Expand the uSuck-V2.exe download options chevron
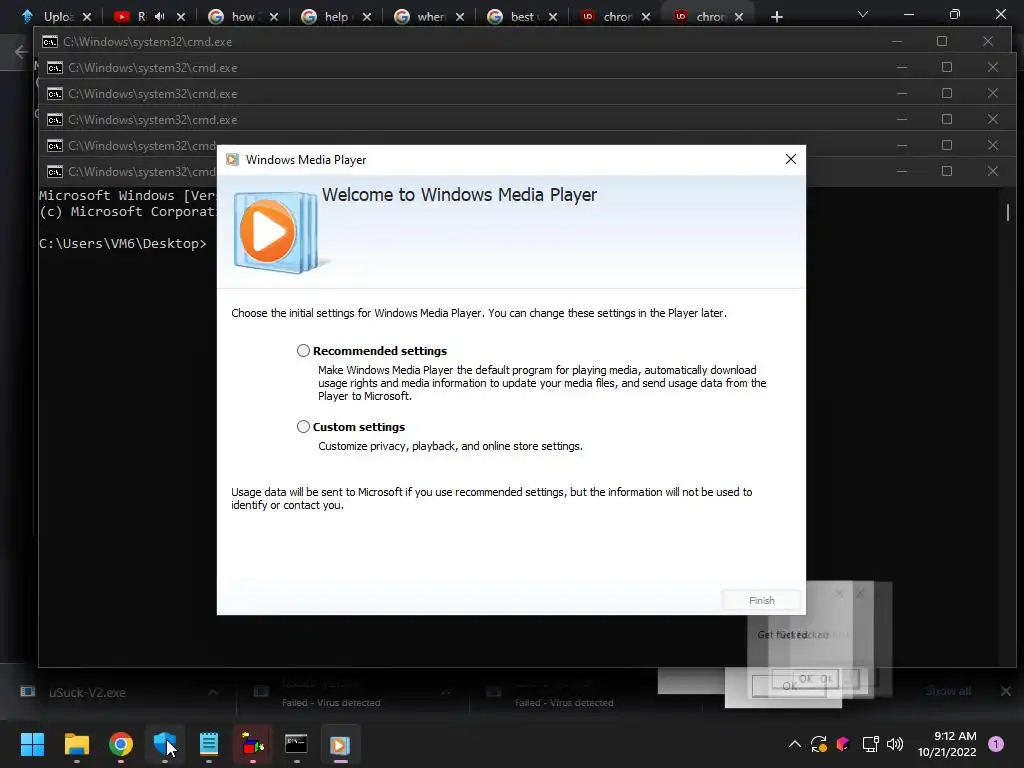Screen dimensions: 1024x768 213,692
